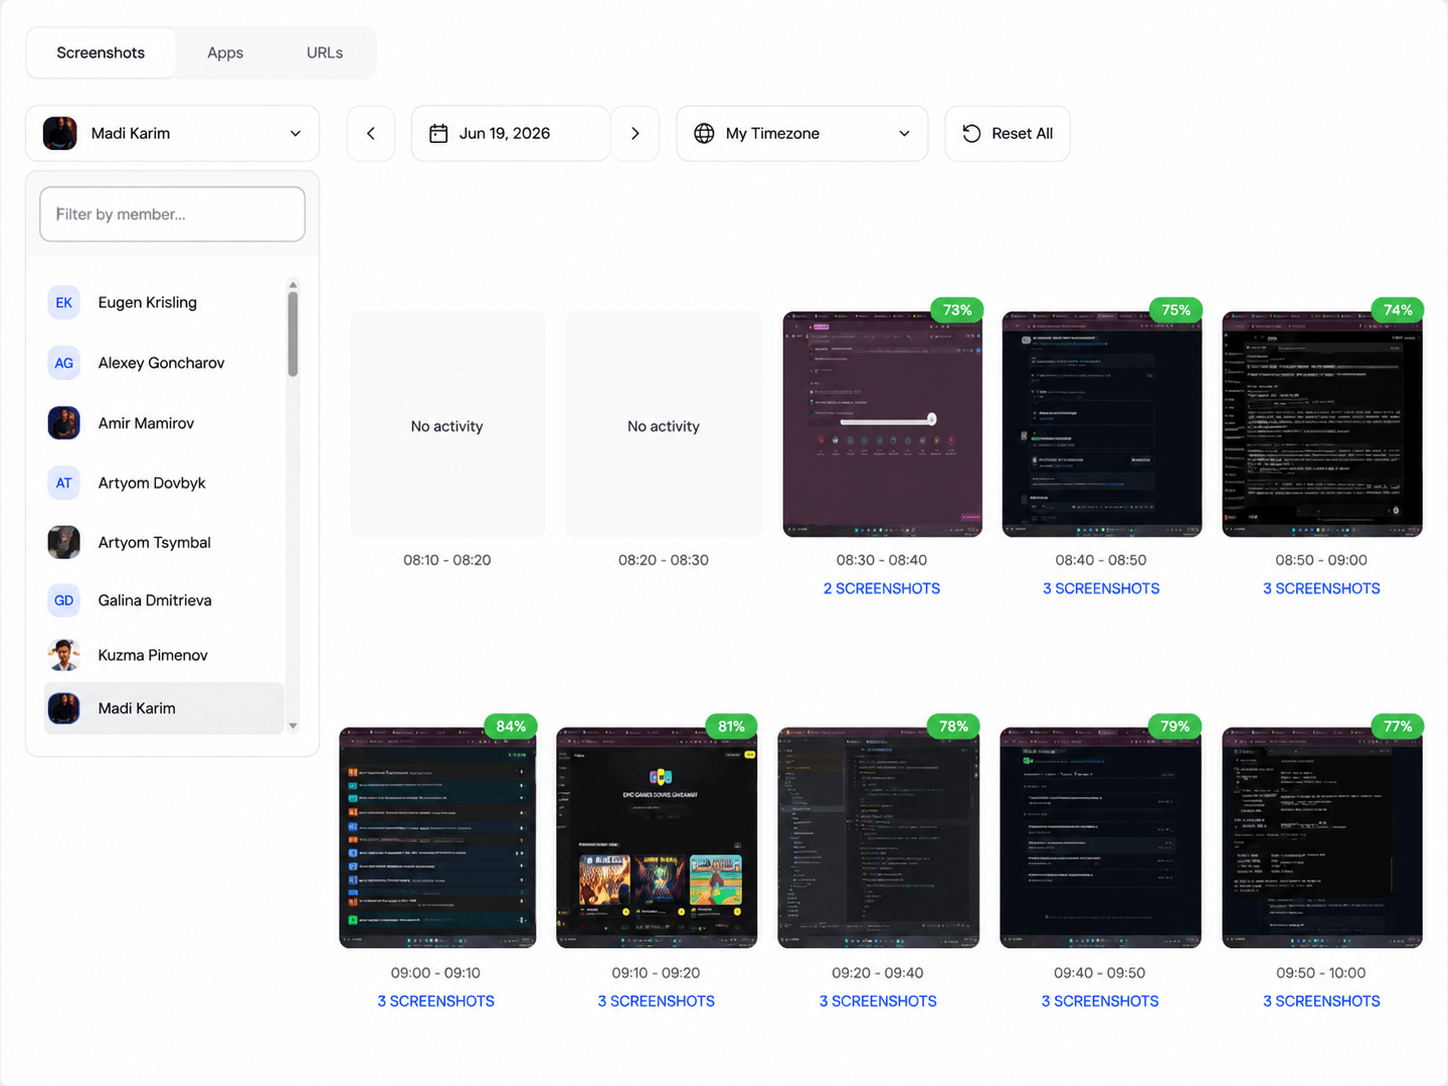Click the 78% activity badge
Viewport: 1448px width, 1086px height.
(953, 726)
